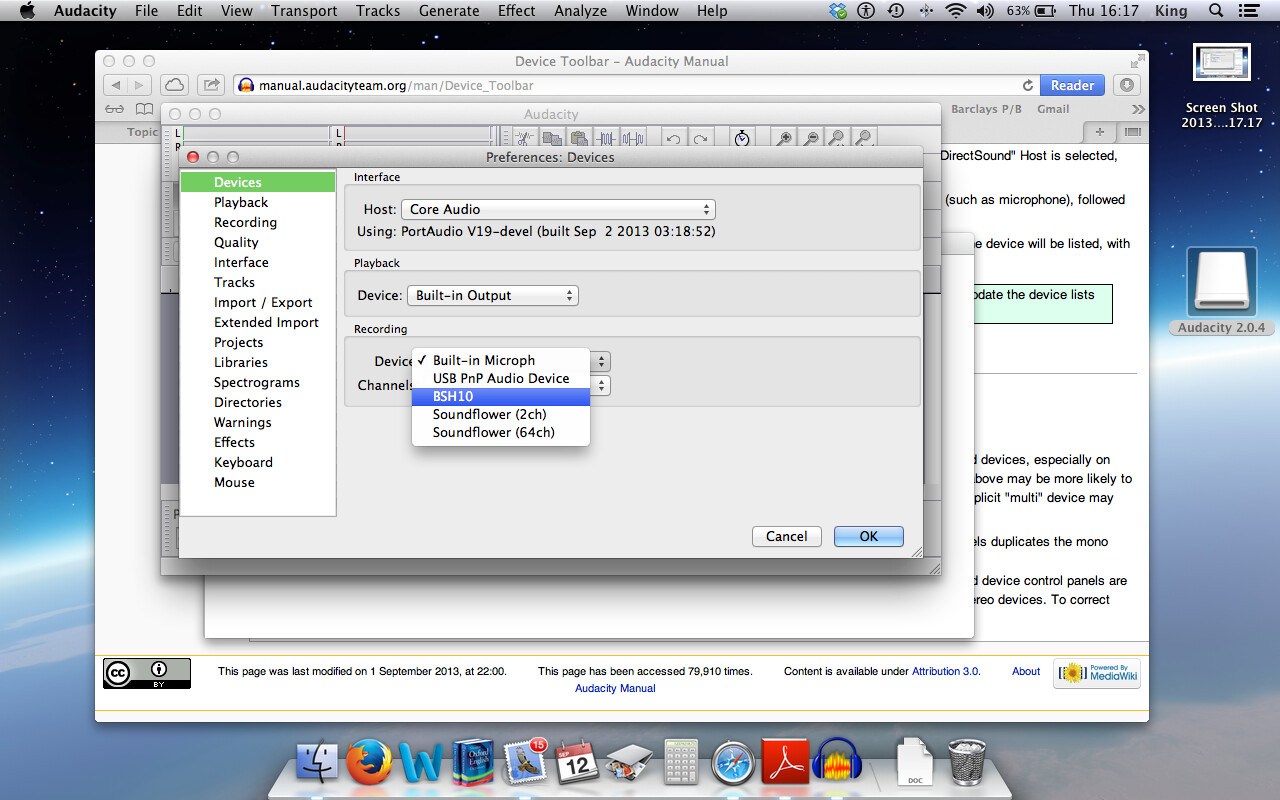This screenshot has width=1280, height=800.
Task: Click Zoom In magnifier in Audacity toolbar
Action: coord(785,139)
